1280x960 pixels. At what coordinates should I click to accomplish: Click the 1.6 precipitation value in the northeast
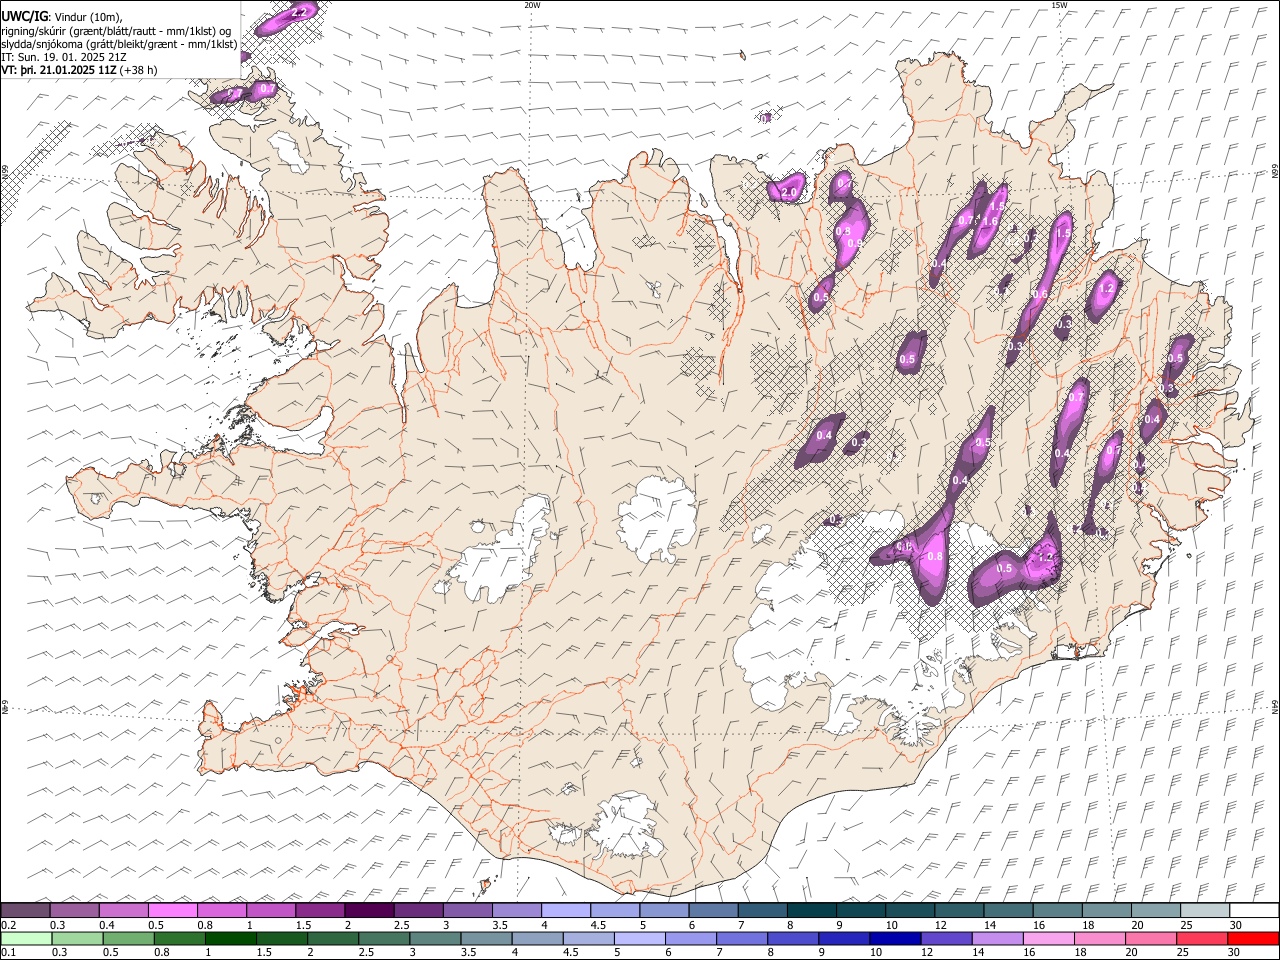(991, 221)
